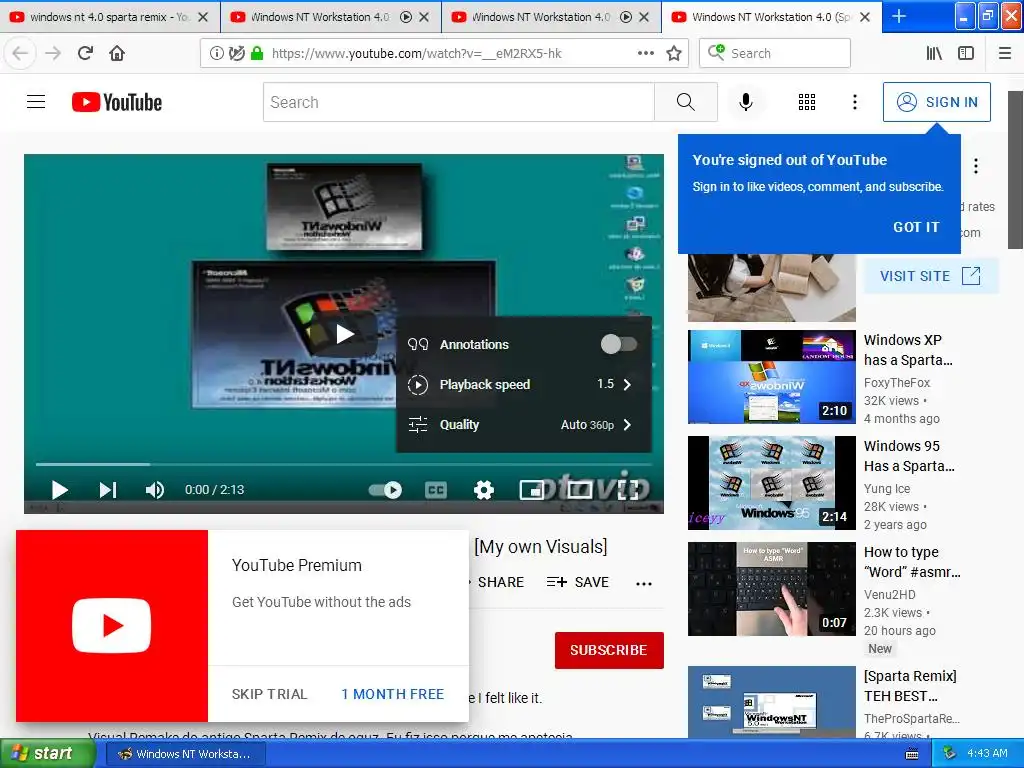Open YouTube guide hamburger menu
The width and height of the screenshot is (1024, 768).
[x=36, y=102]
